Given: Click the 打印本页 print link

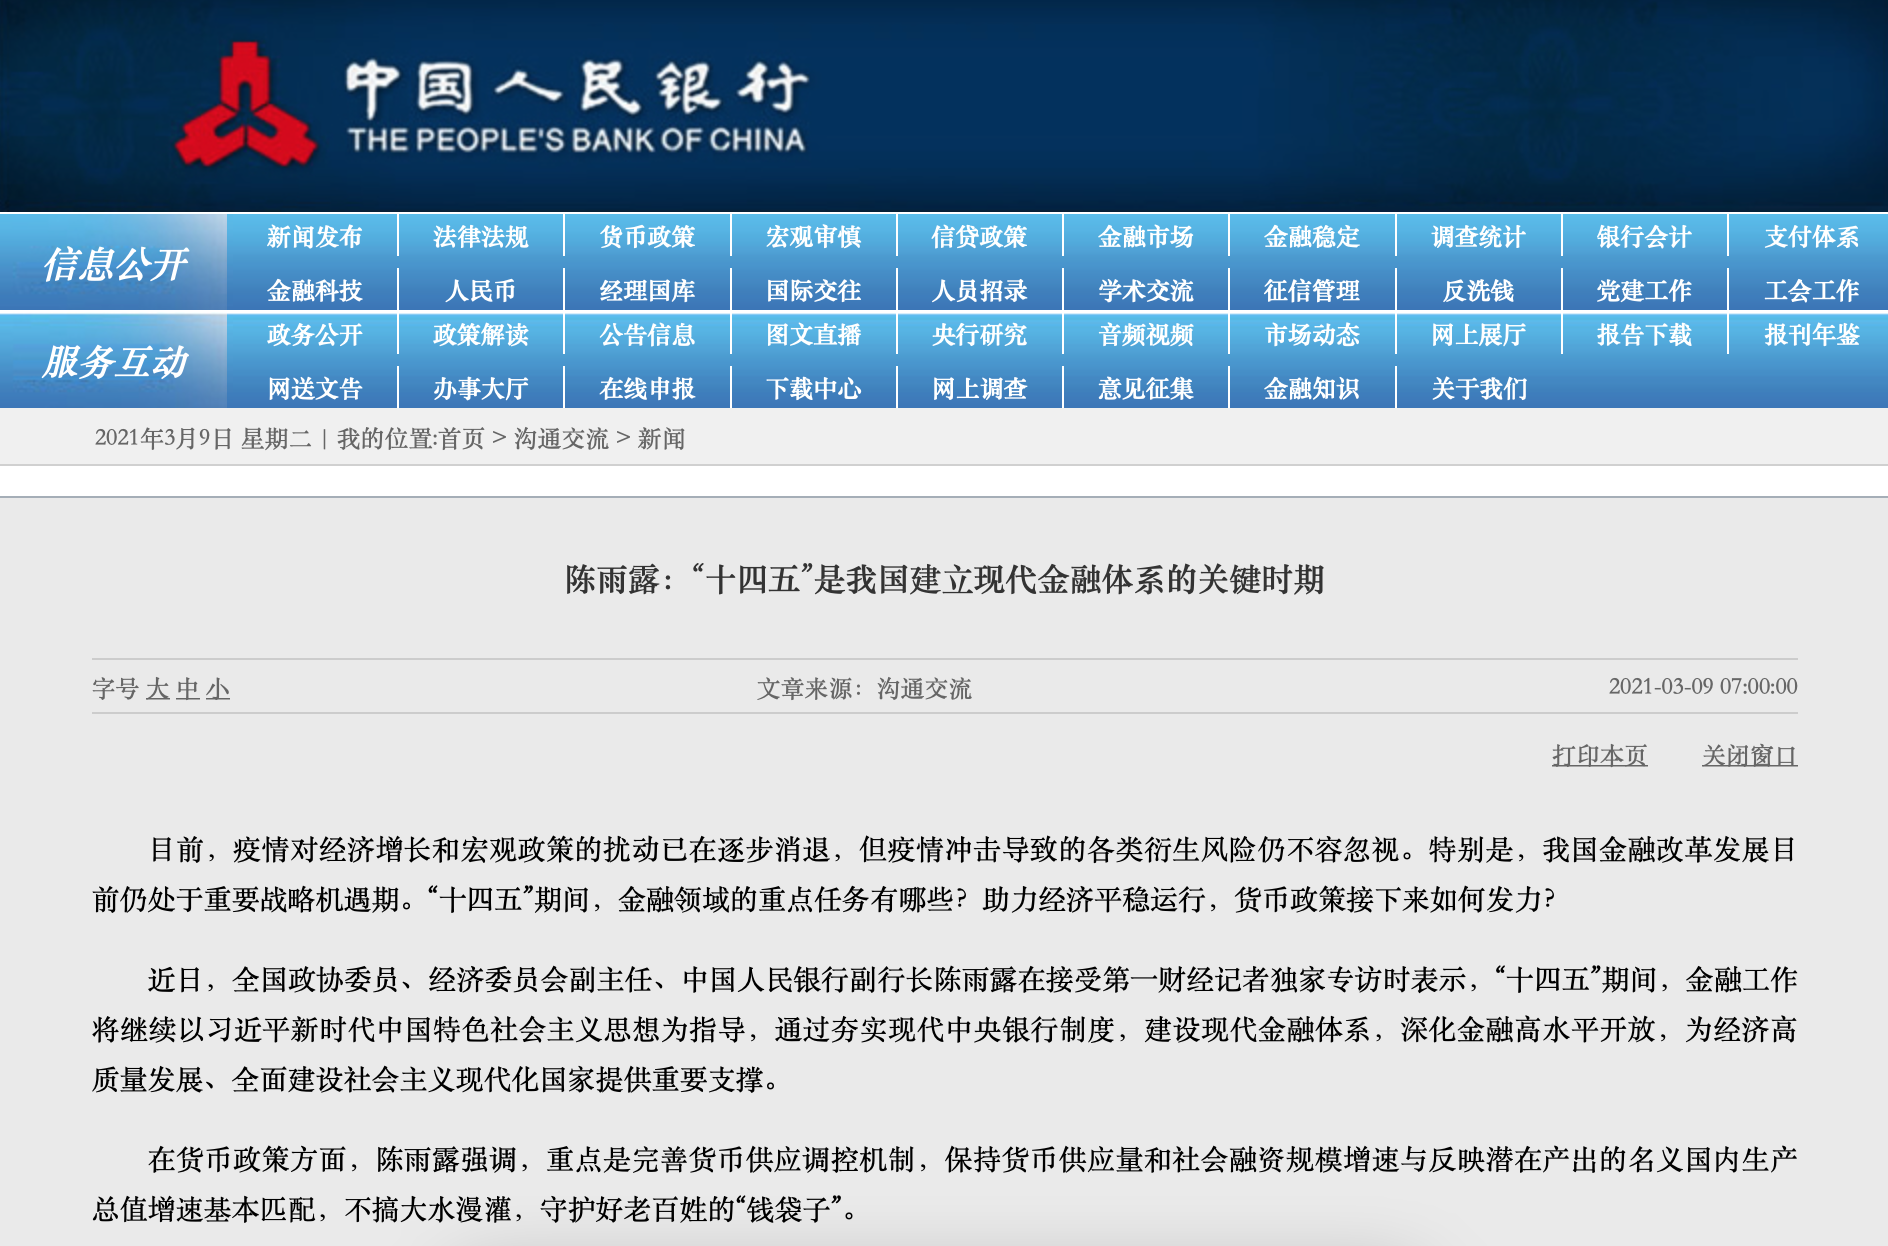Looking at the screenshot, I should tap(1599, 756).
